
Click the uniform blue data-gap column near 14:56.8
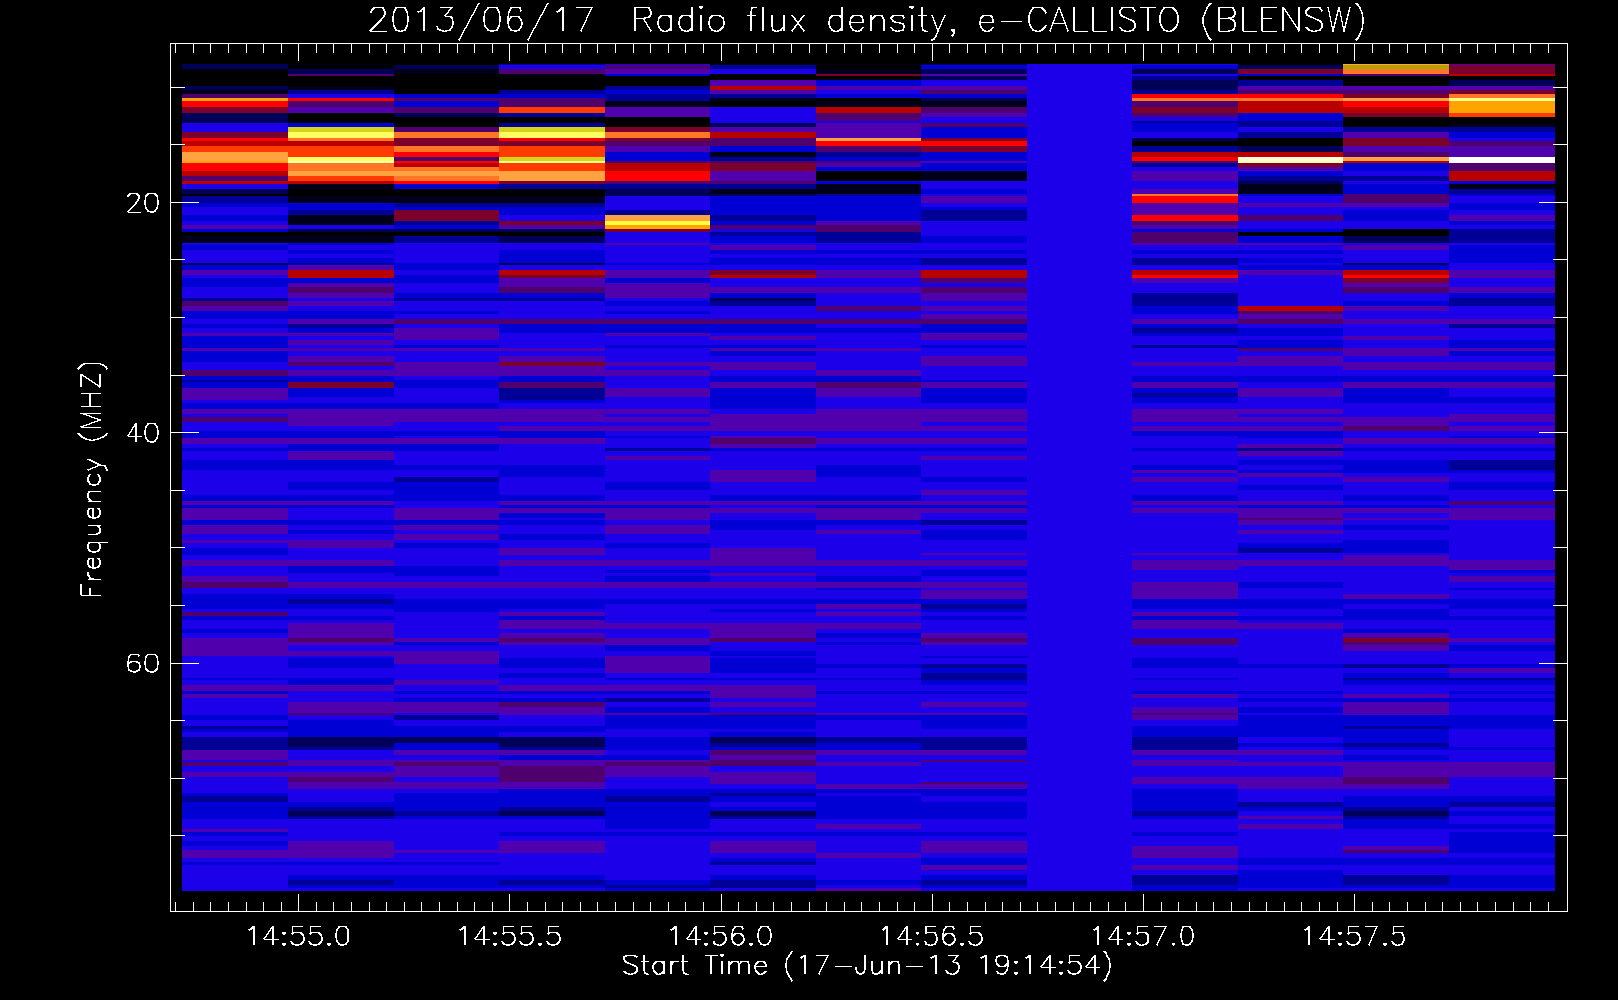coord(1079,477)
